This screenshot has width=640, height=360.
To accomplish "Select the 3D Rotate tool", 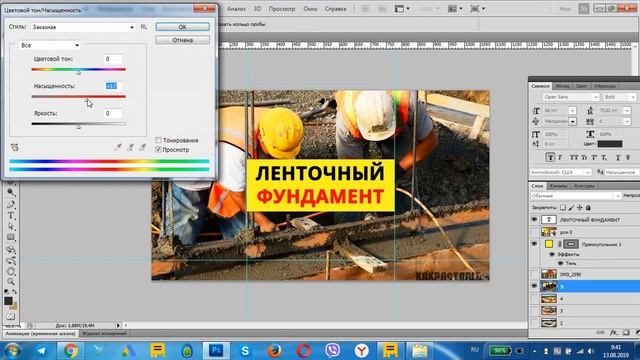I will (x=11, y=249).
